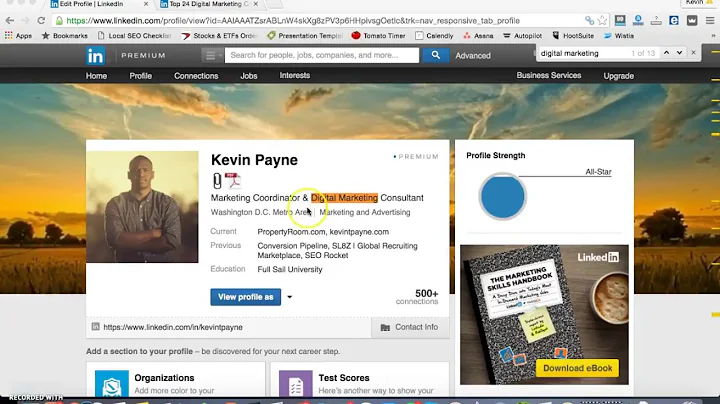Click Full Sail University education text
Image resolution: width=720 pixels, height=404 pixels.
point(290,269)
